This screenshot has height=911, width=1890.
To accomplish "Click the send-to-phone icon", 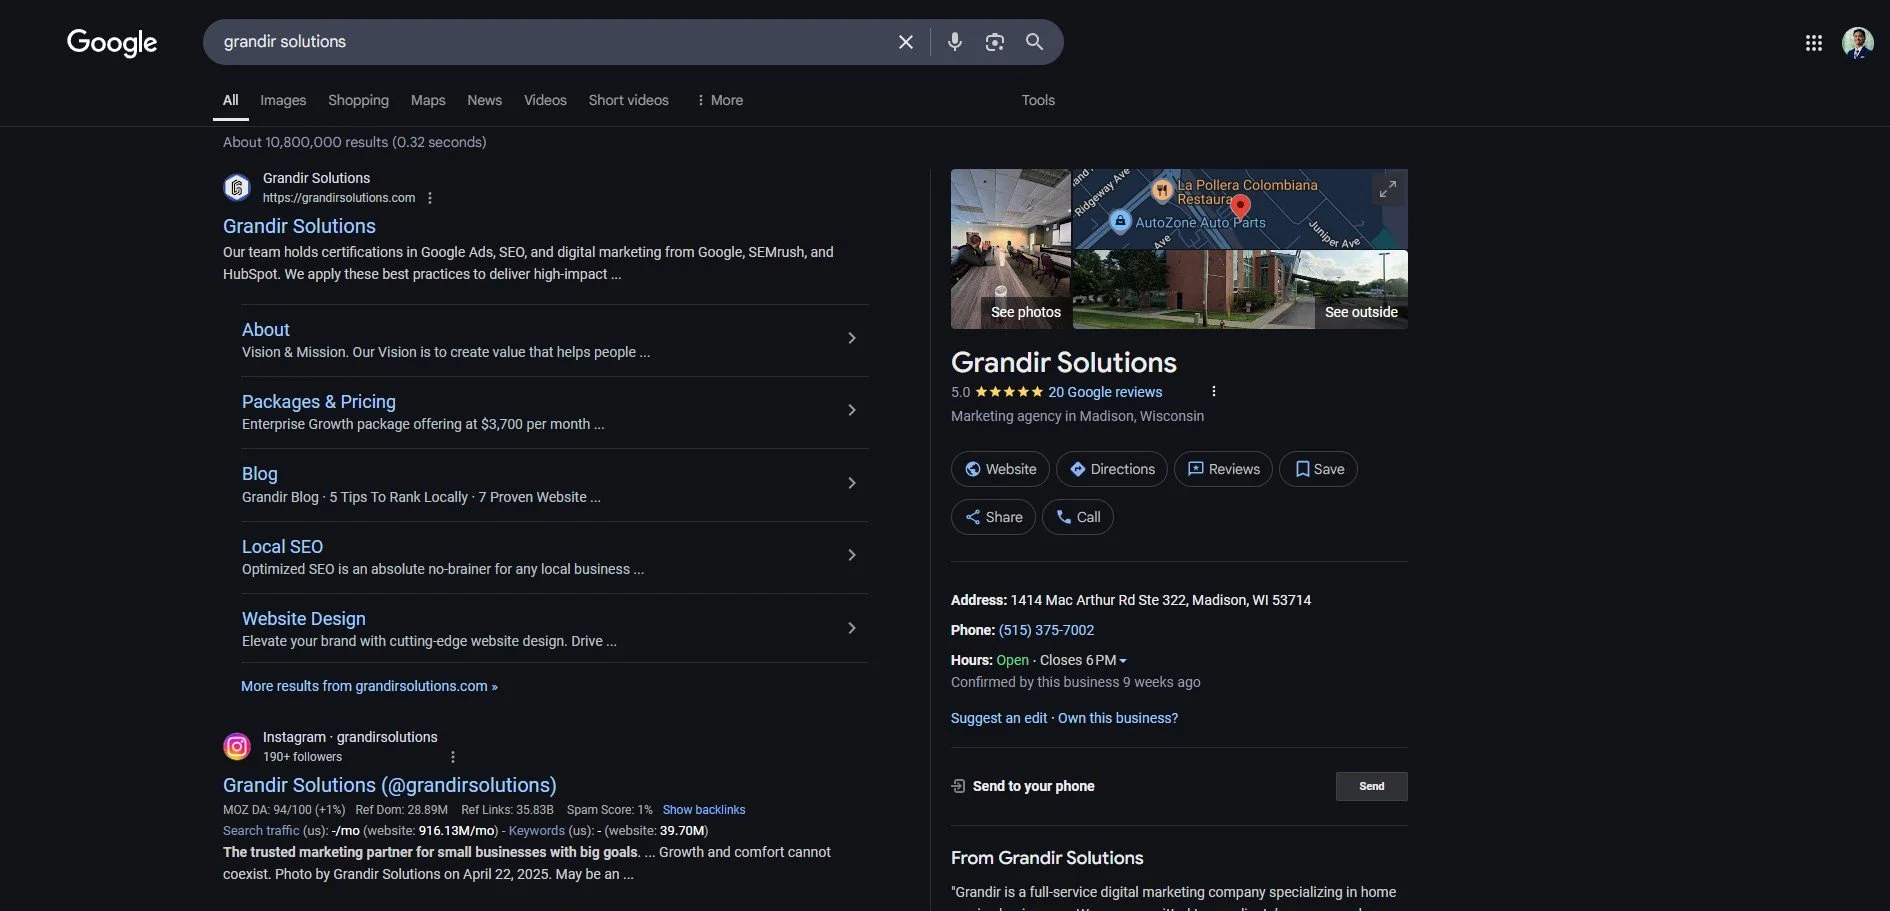I will click(958, 786).
